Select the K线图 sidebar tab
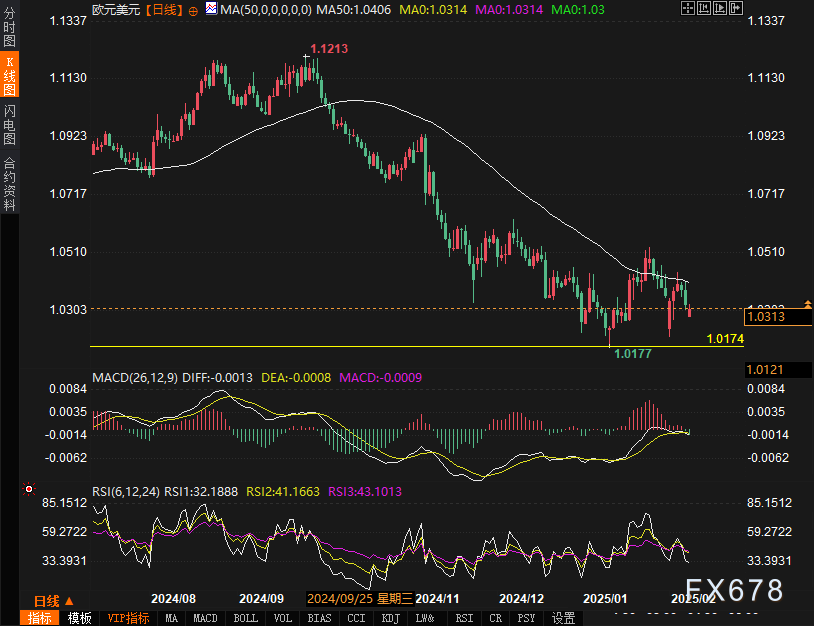Viewport: 814px width, 626px height. point(9,75)
